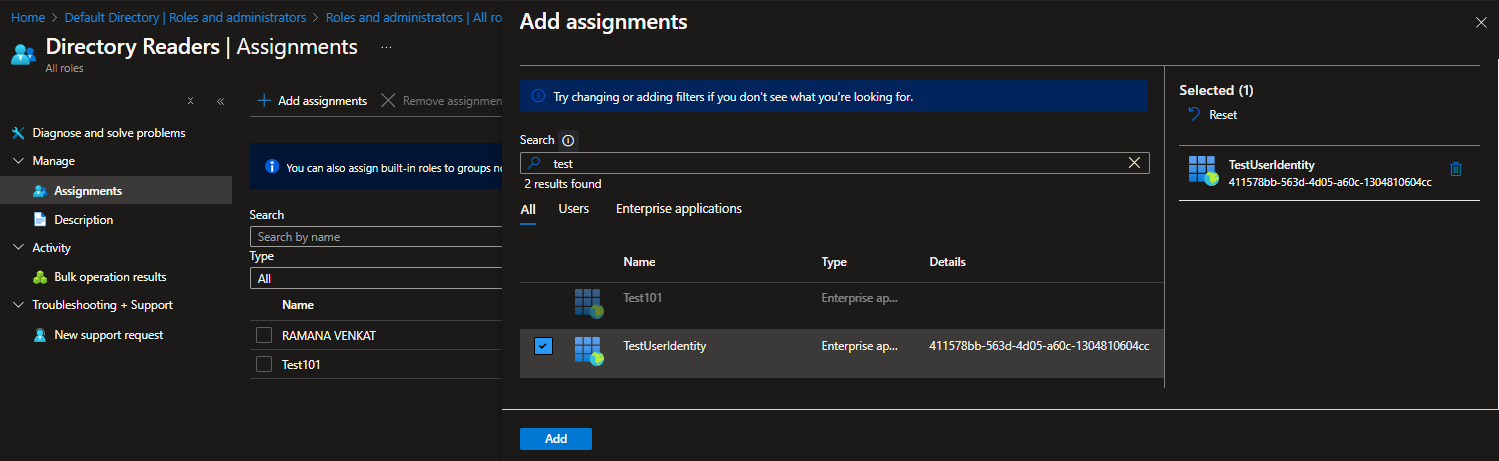Viewport: 1499px width, 461px height.
Task: Switch to the Users tab
Action: (574, 209)
